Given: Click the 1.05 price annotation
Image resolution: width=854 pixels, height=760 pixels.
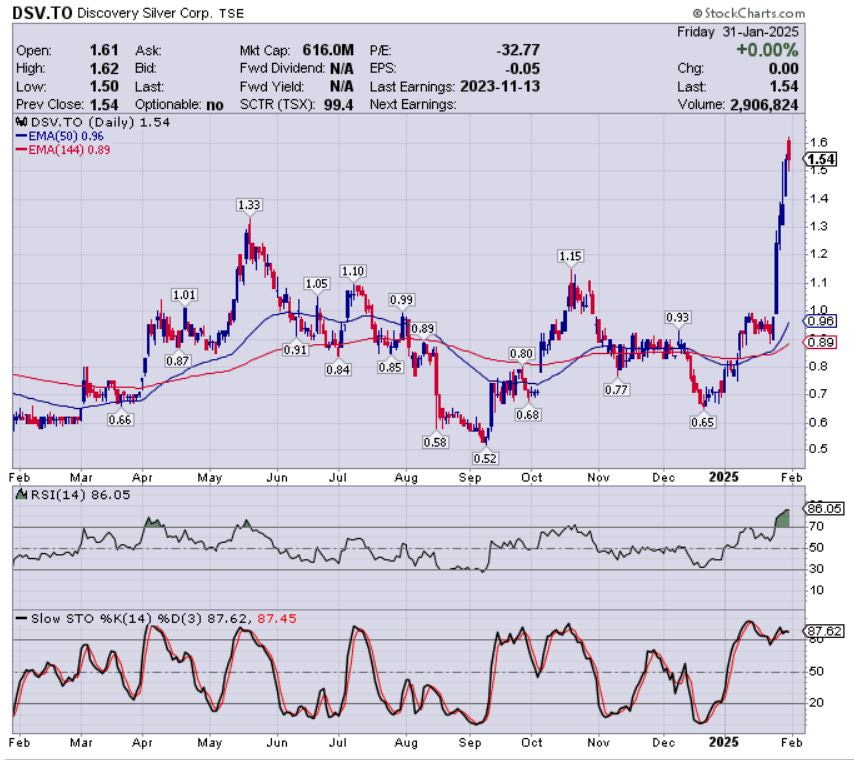Looking at the screenshot, I should tap(316, 284).
